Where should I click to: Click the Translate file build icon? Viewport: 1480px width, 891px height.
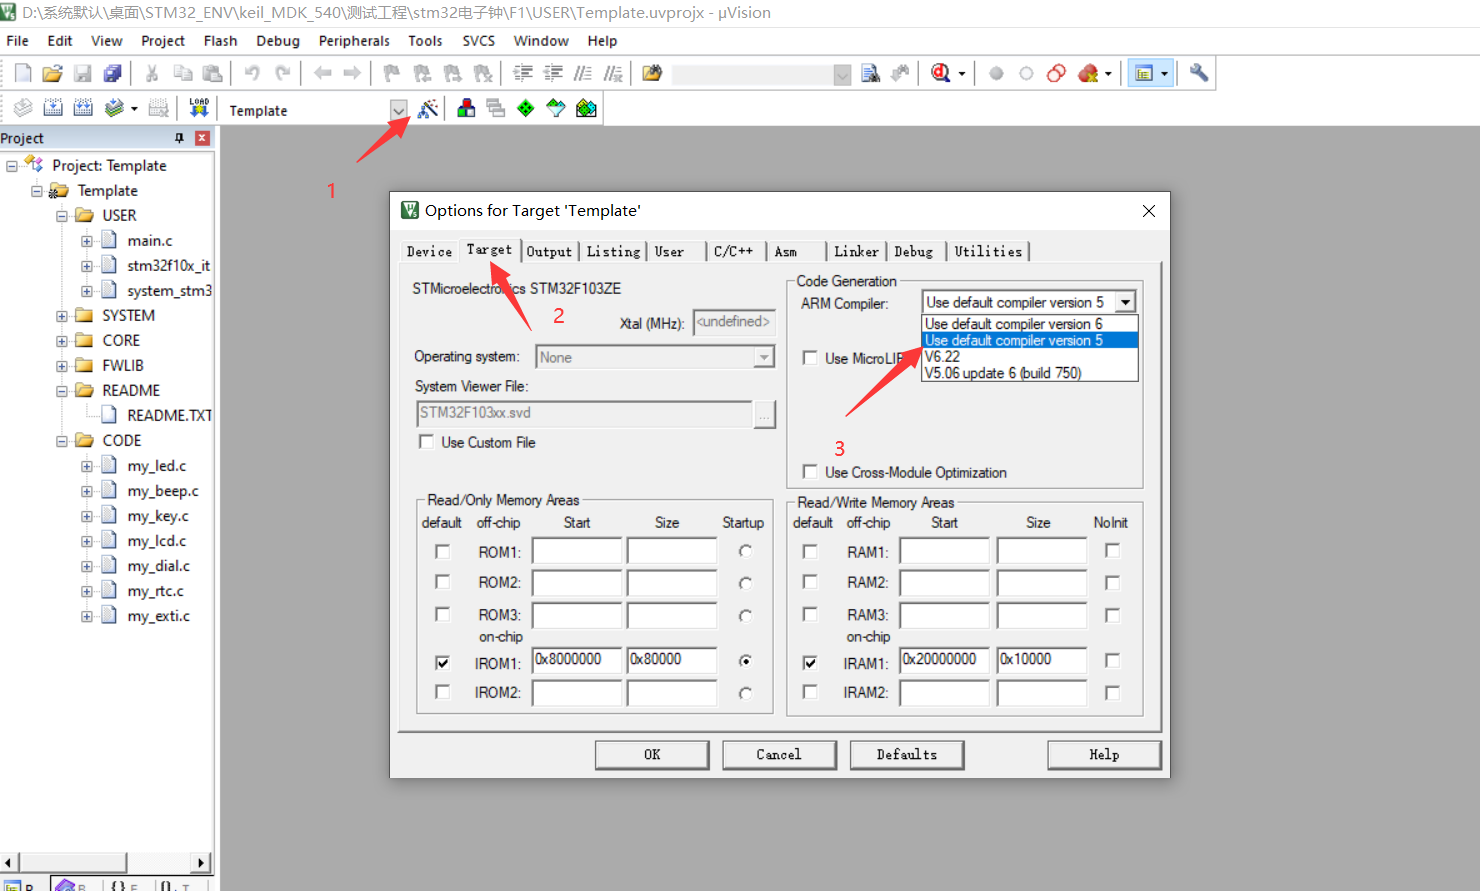(x=23, y=108)
